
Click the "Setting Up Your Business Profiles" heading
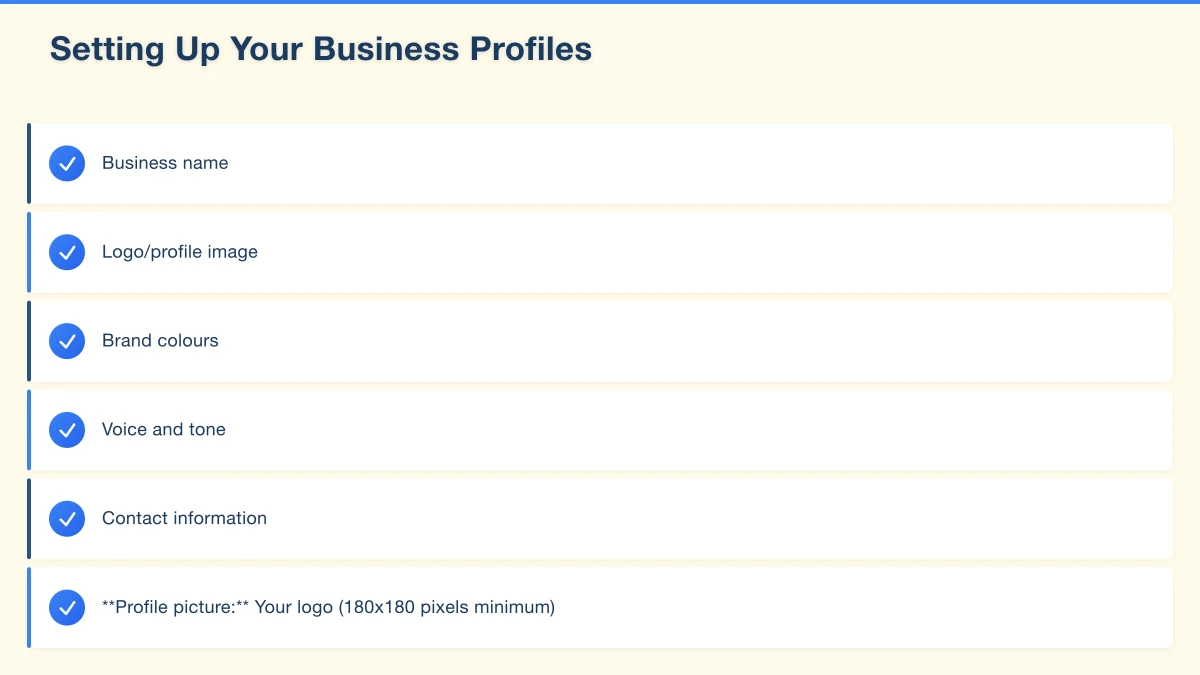point(321,49)
